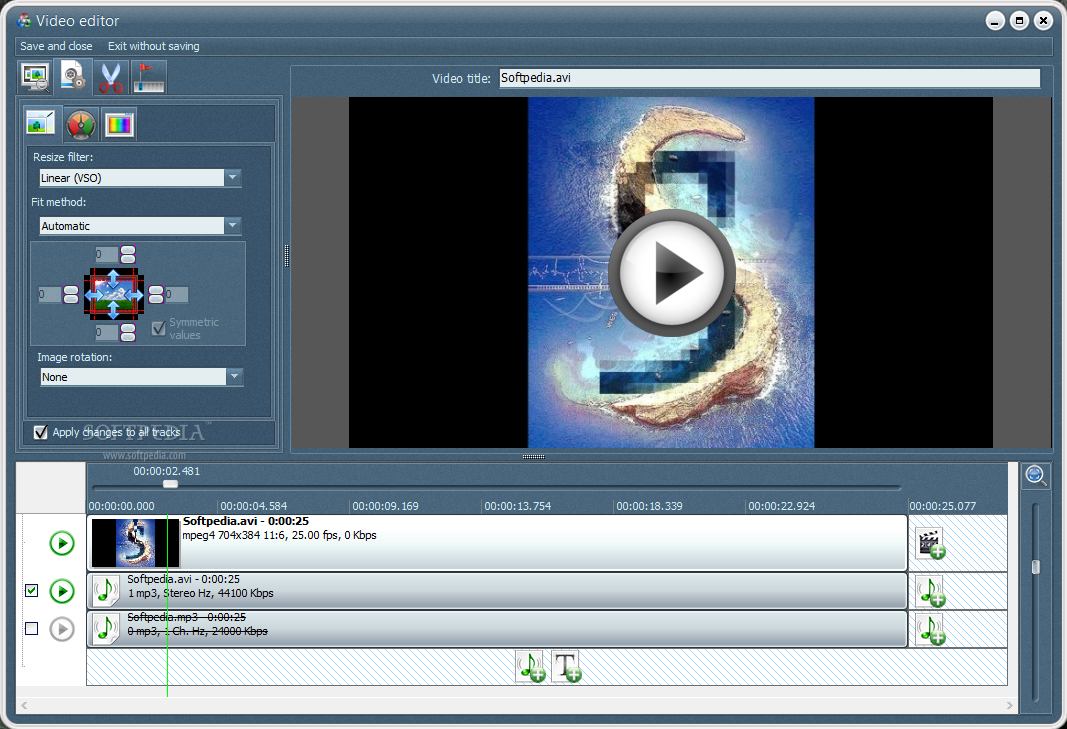Viewport: 1067px width, 729px height.
Task: Add audio after Softpedia.mp3 track
Action: (930, 629)
